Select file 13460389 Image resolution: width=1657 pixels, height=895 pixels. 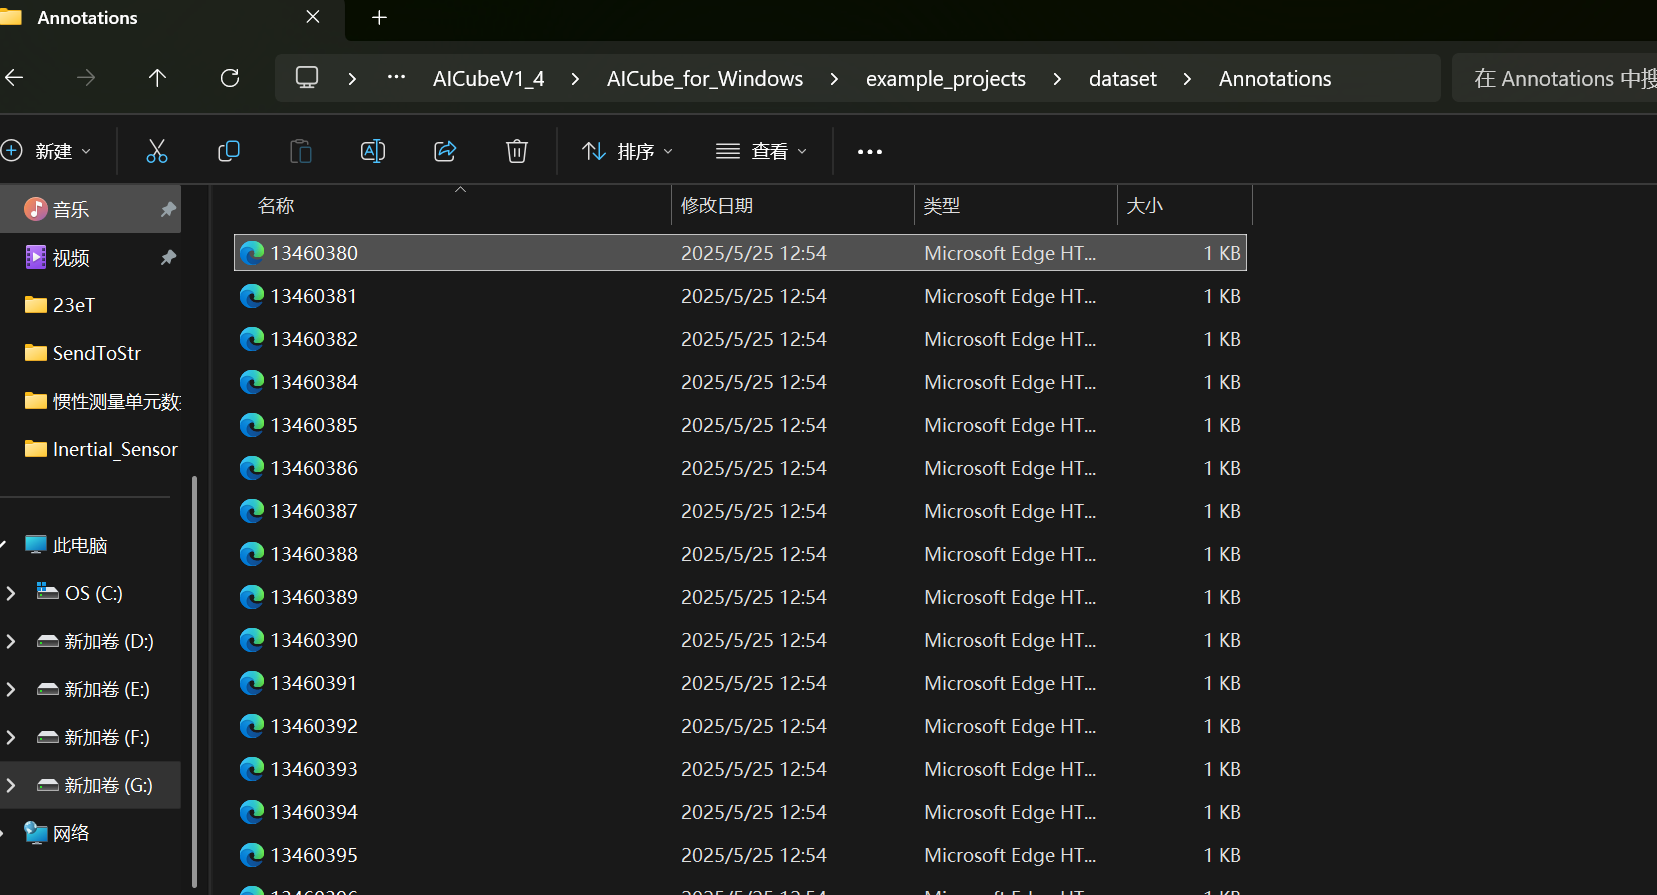tap(740, 597)
